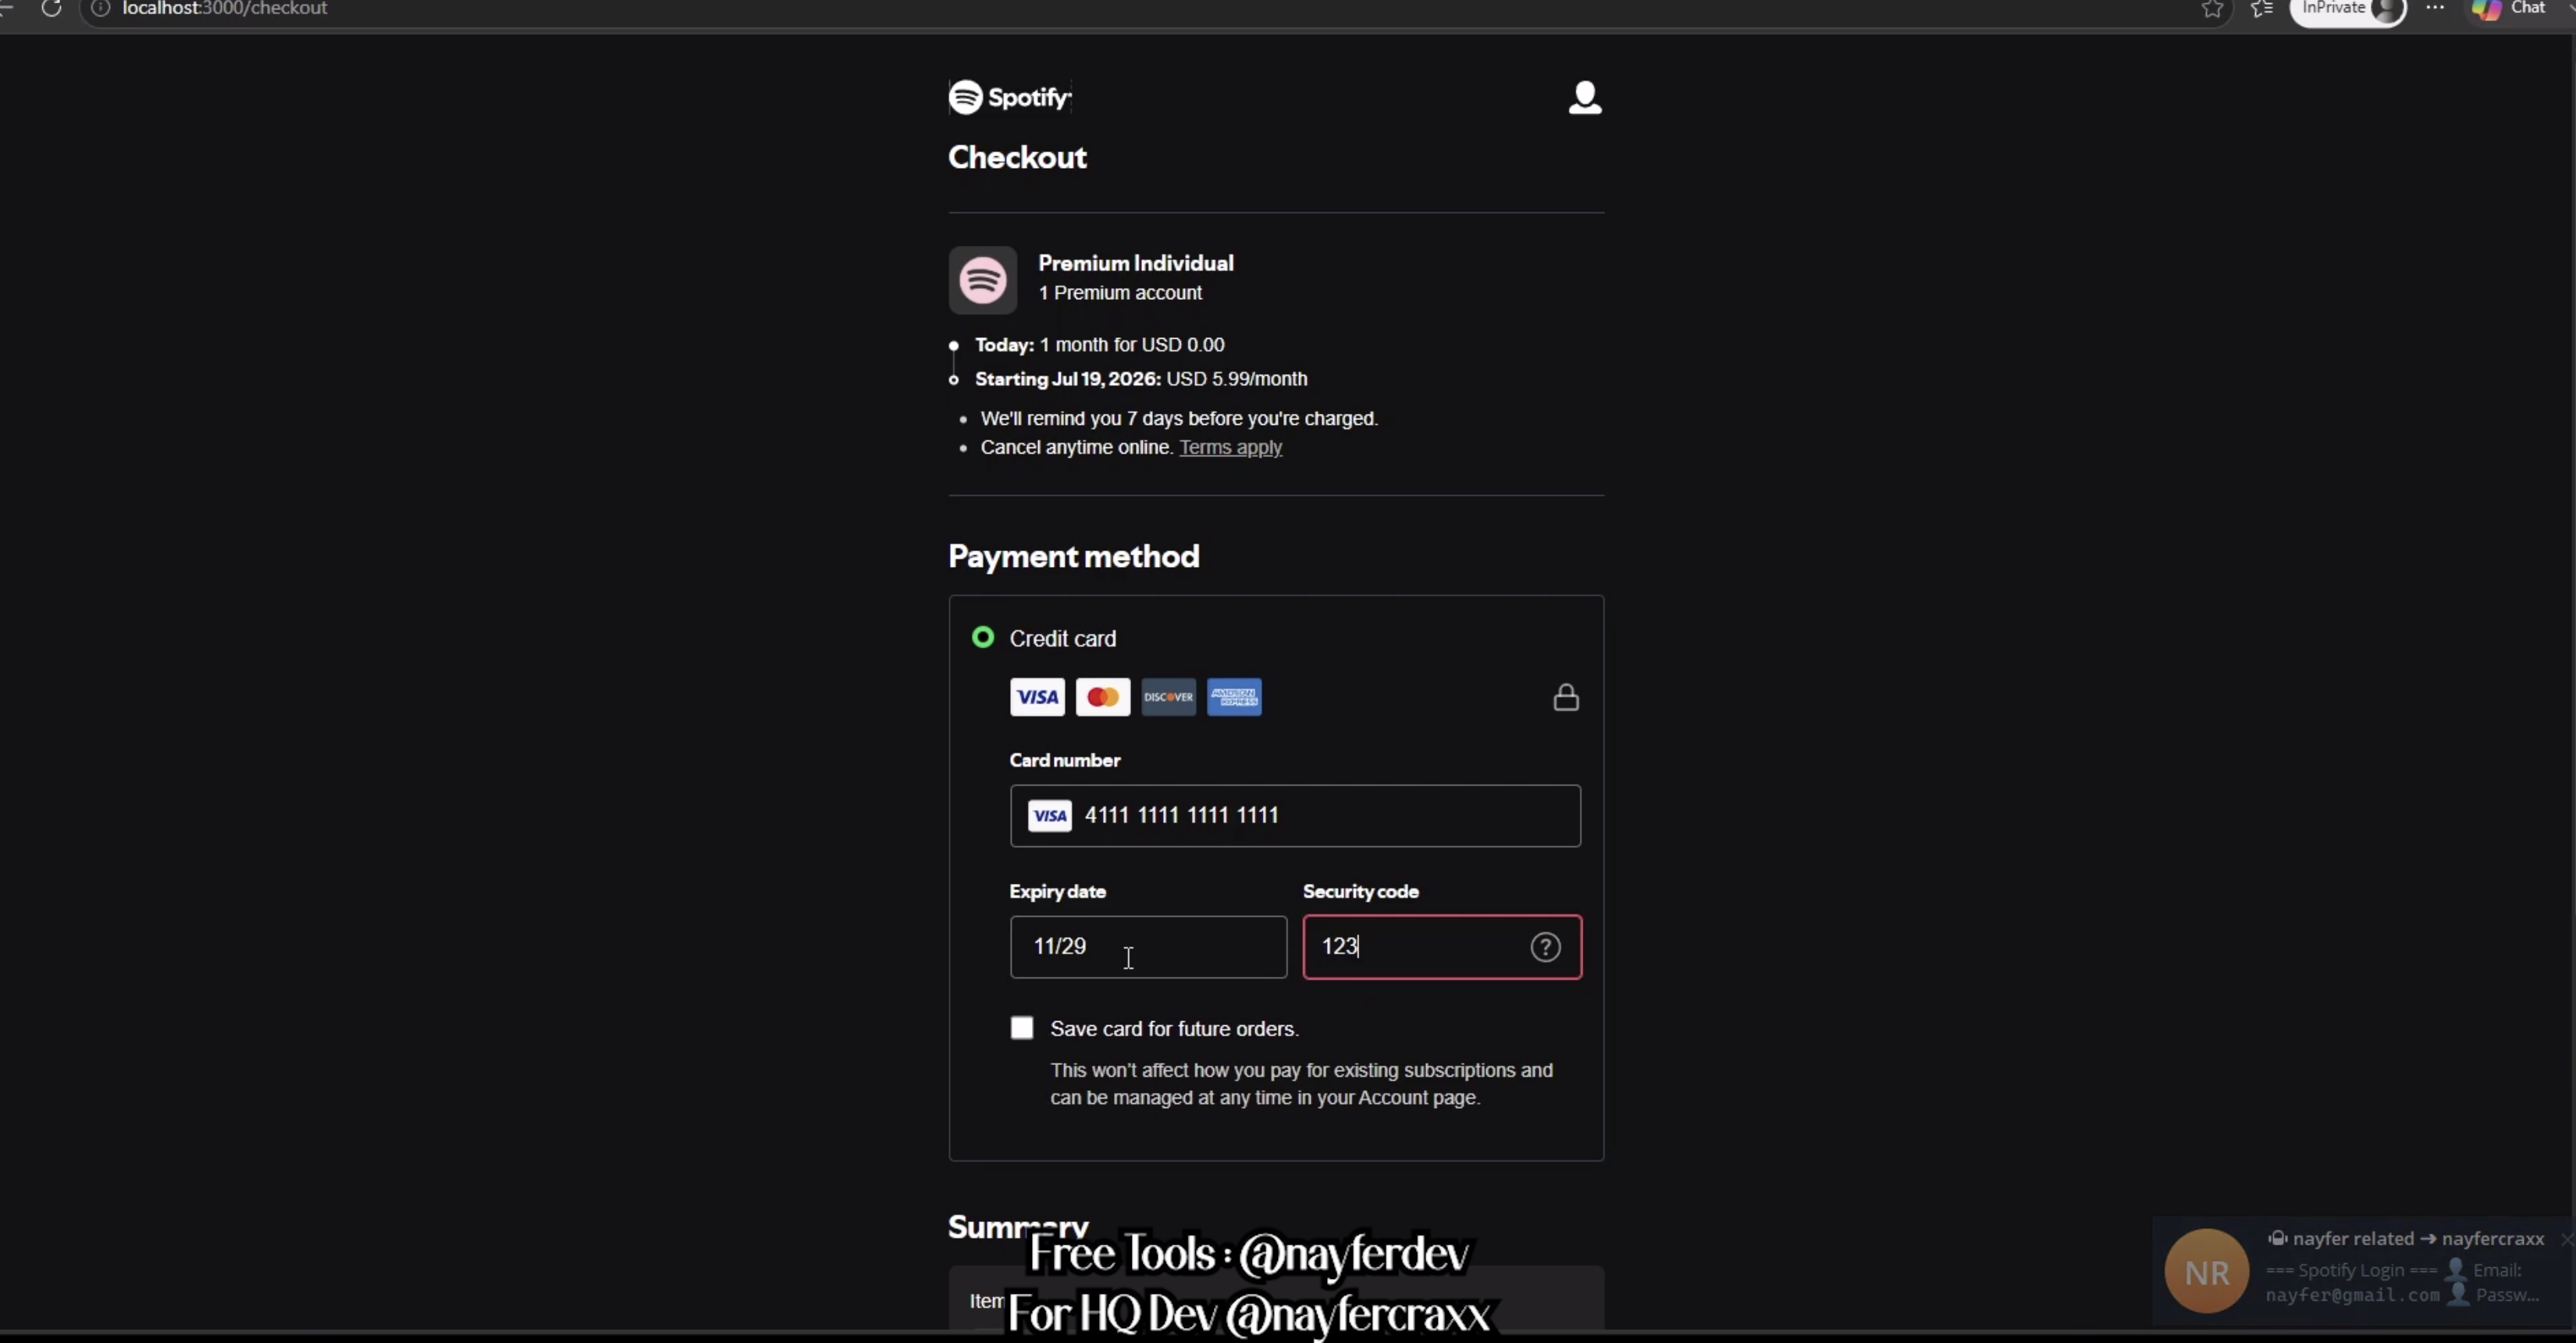Click the NR avatar in the notification

point(2206,1271)
